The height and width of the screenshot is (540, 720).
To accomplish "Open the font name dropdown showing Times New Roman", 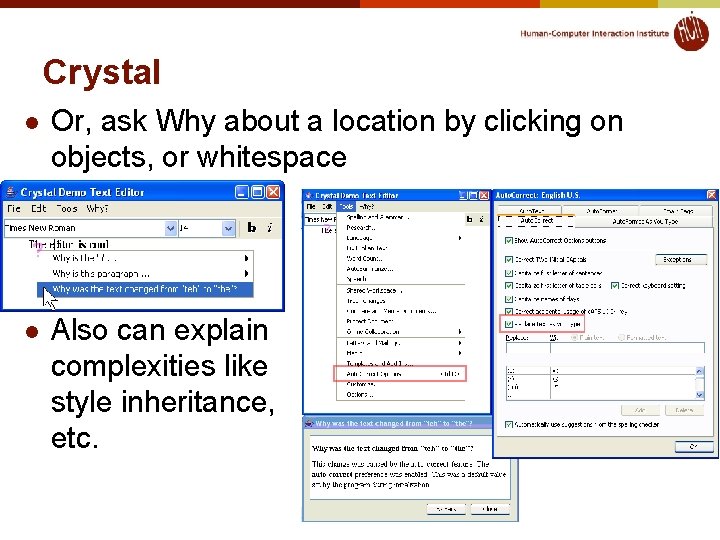I will pyautogui.click(x=170, y=228).
